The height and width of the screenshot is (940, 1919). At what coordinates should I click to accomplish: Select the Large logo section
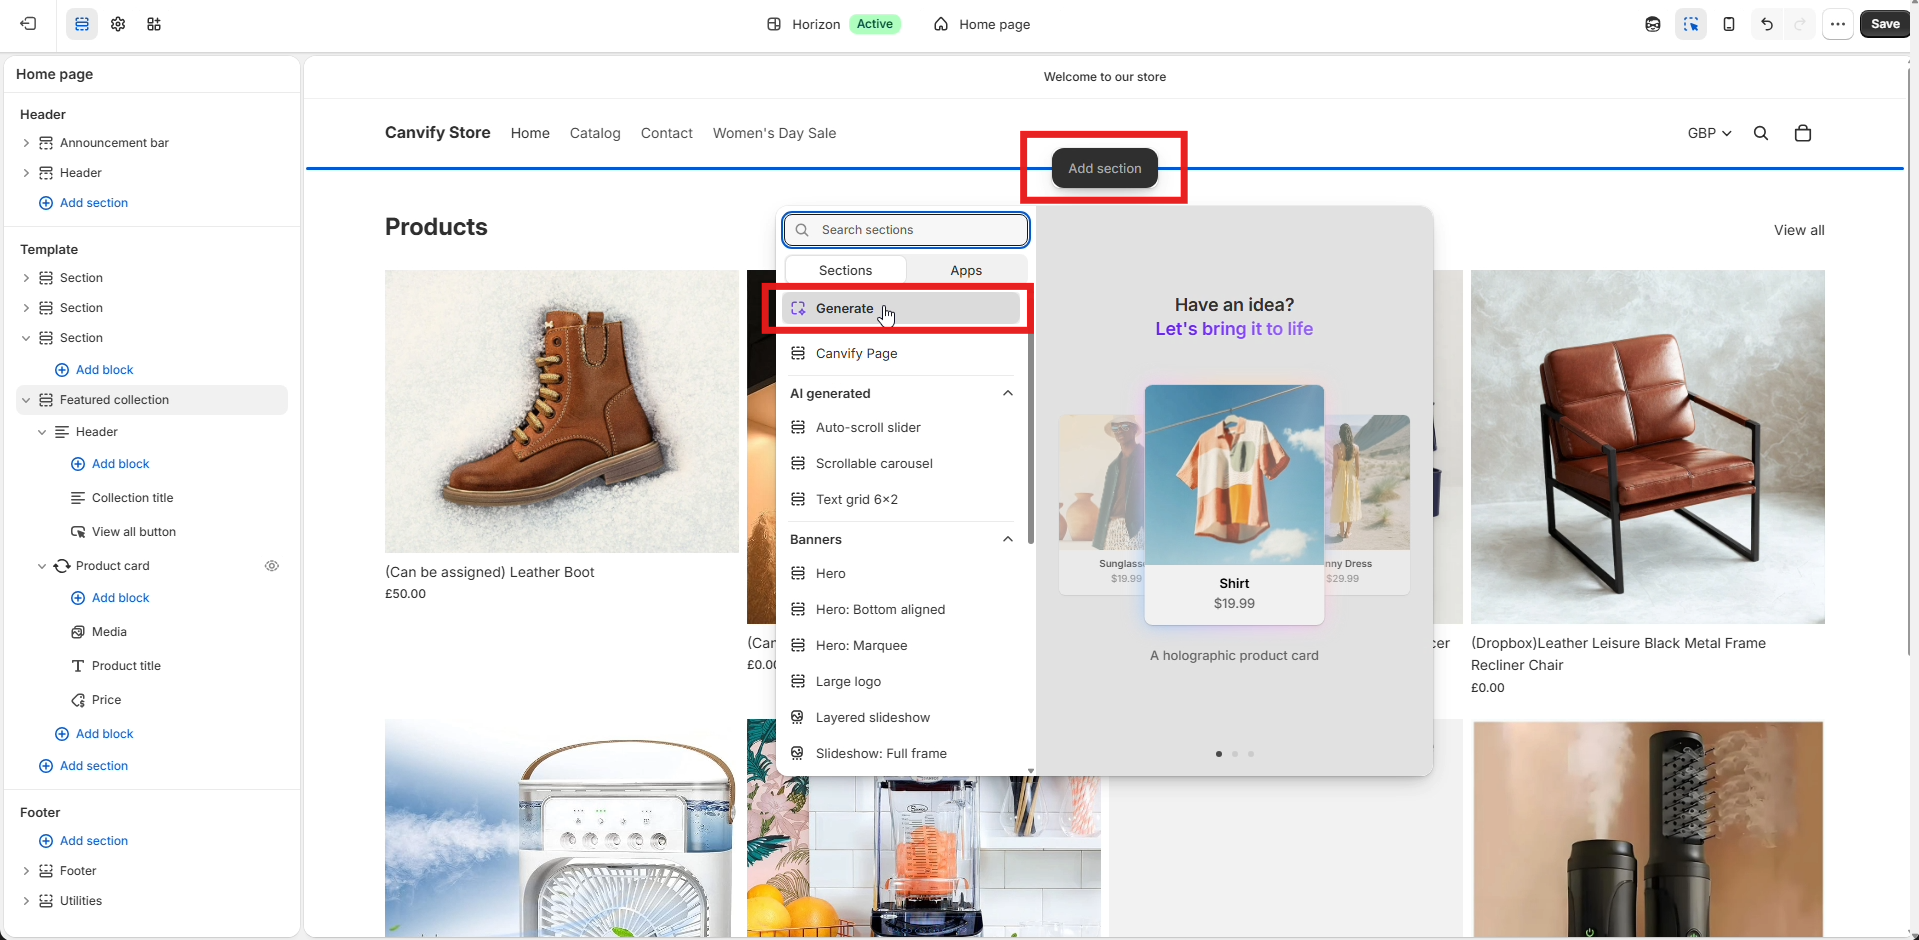coord(900,682)
